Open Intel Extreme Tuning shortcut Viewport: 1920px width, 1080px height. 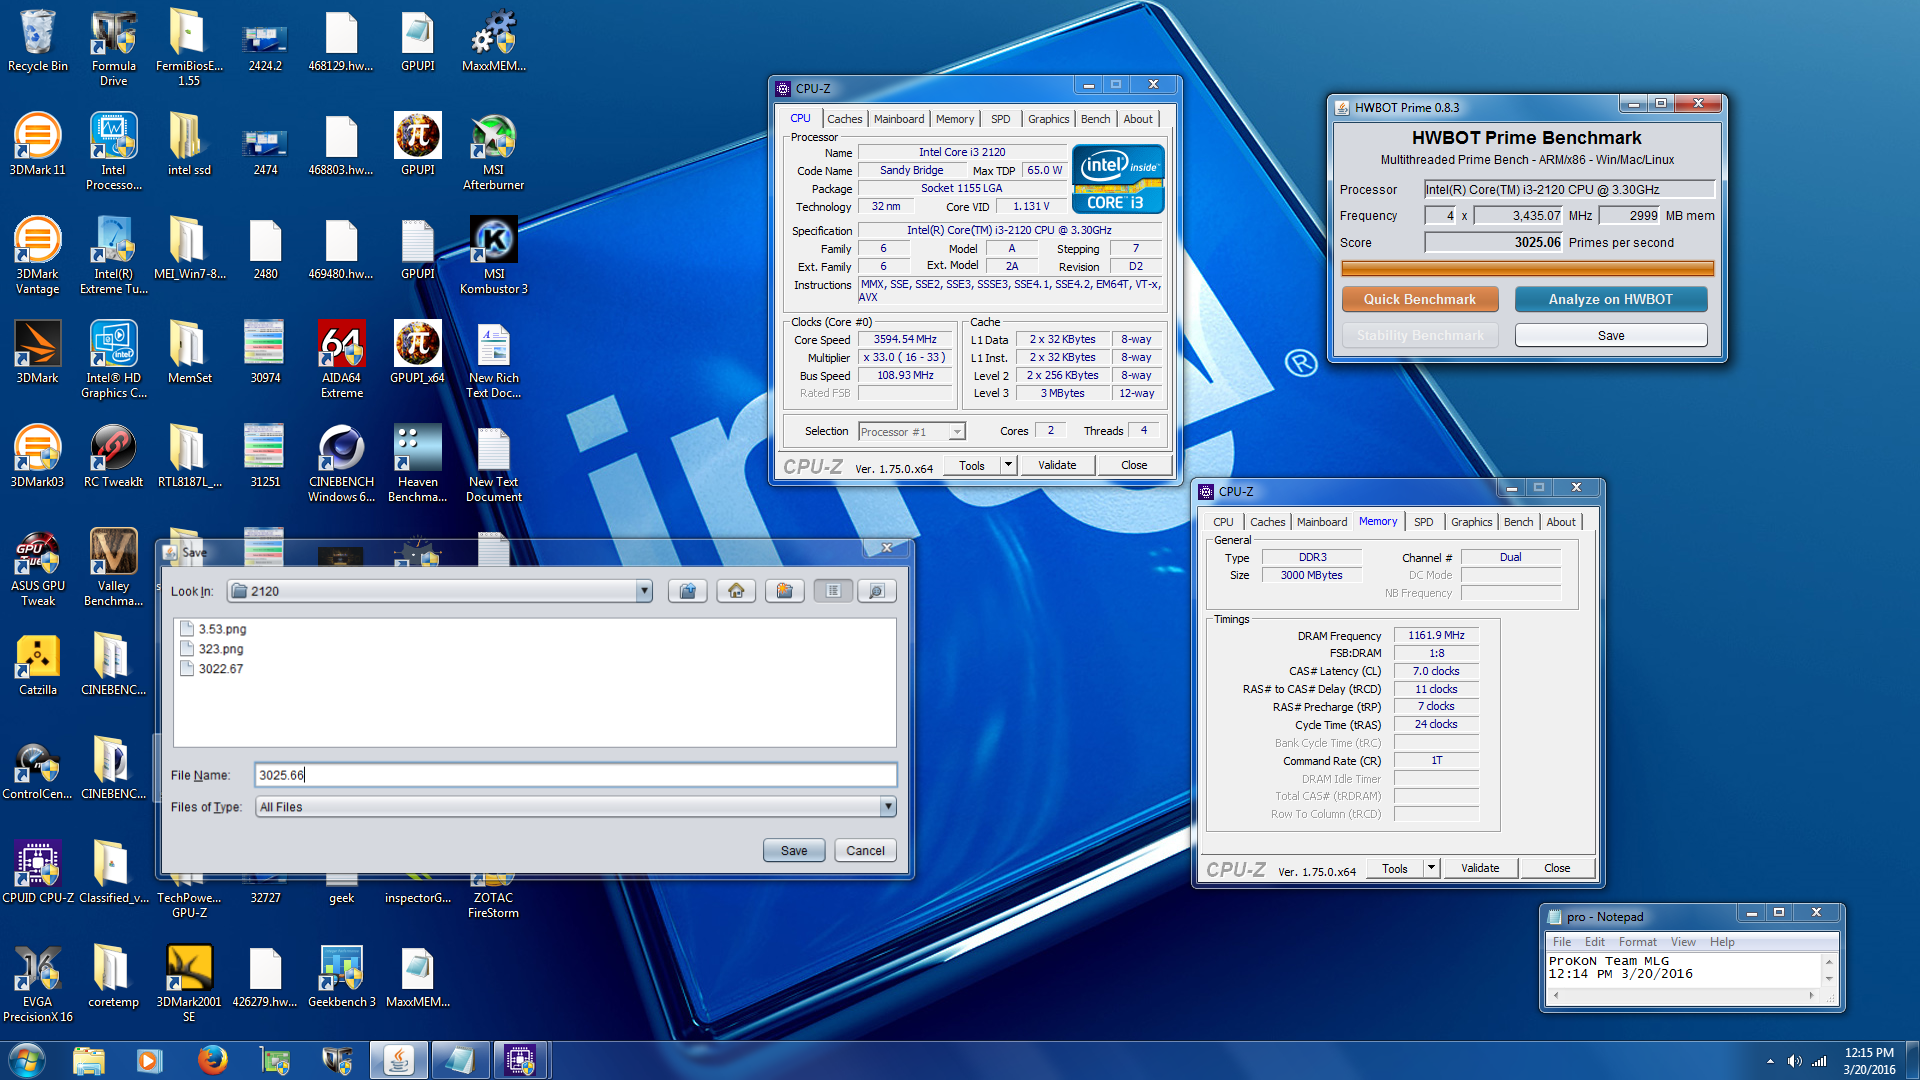point(114,257)
